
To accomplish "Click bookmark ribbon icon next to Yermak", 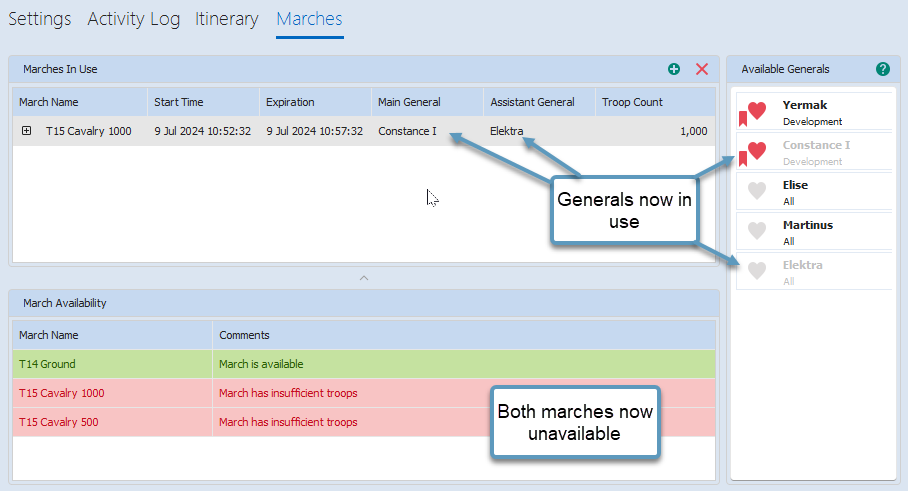I will coord(743,119).
